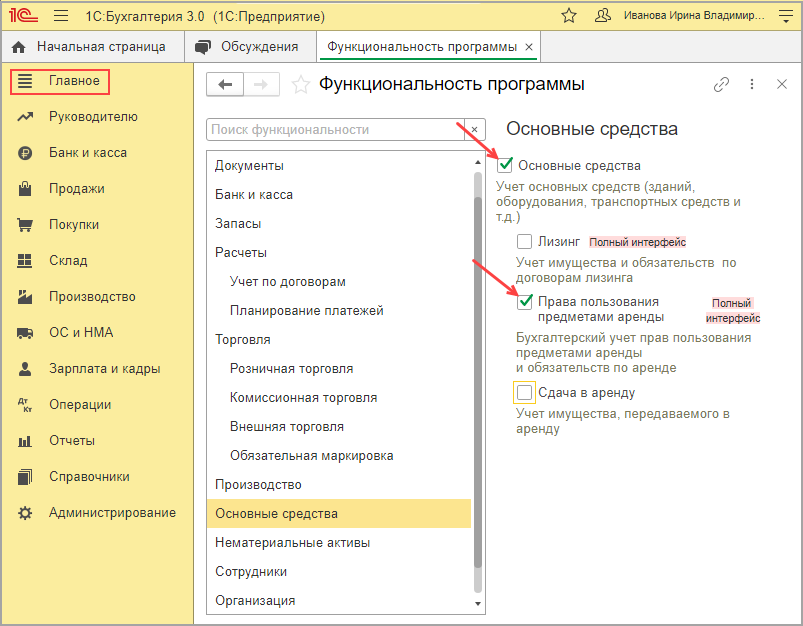Select Внешняя торговля item
Screen dimensions: 803x626
pyautogui.click(x=339, y=427)
